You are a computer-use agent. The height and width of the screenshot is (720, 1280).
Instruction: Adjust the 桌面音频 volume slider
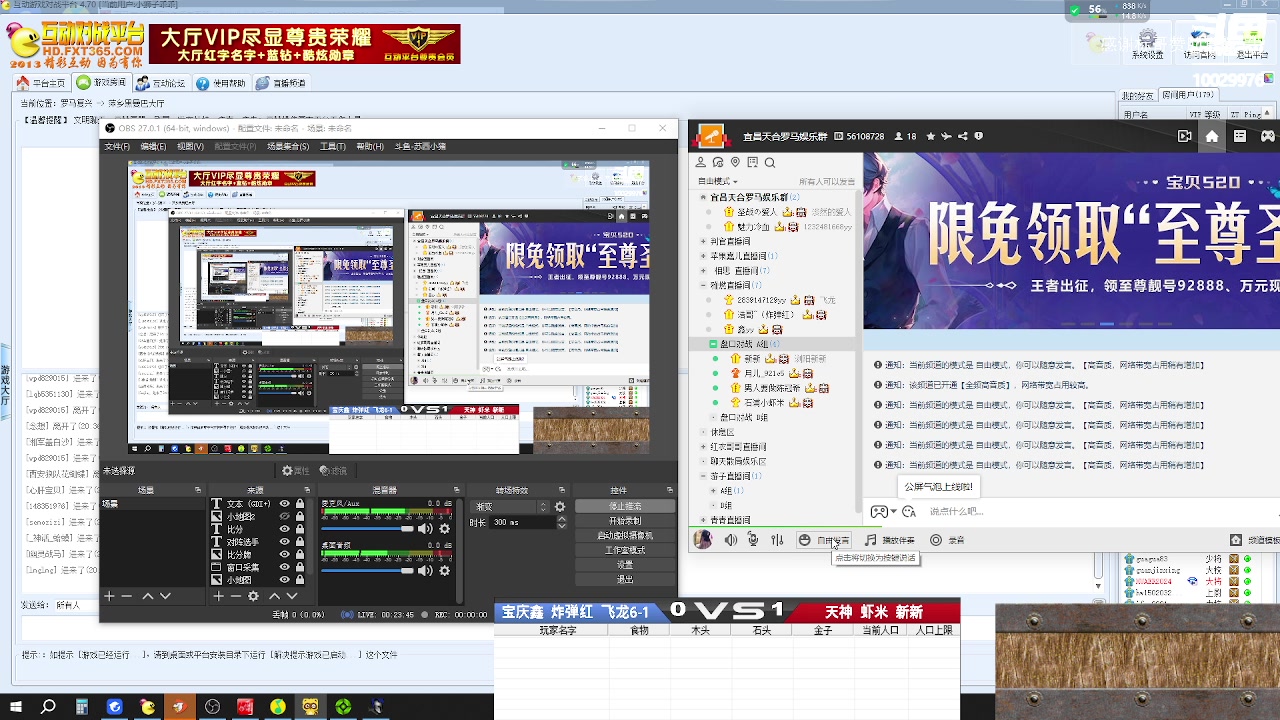tap(366, 570)
